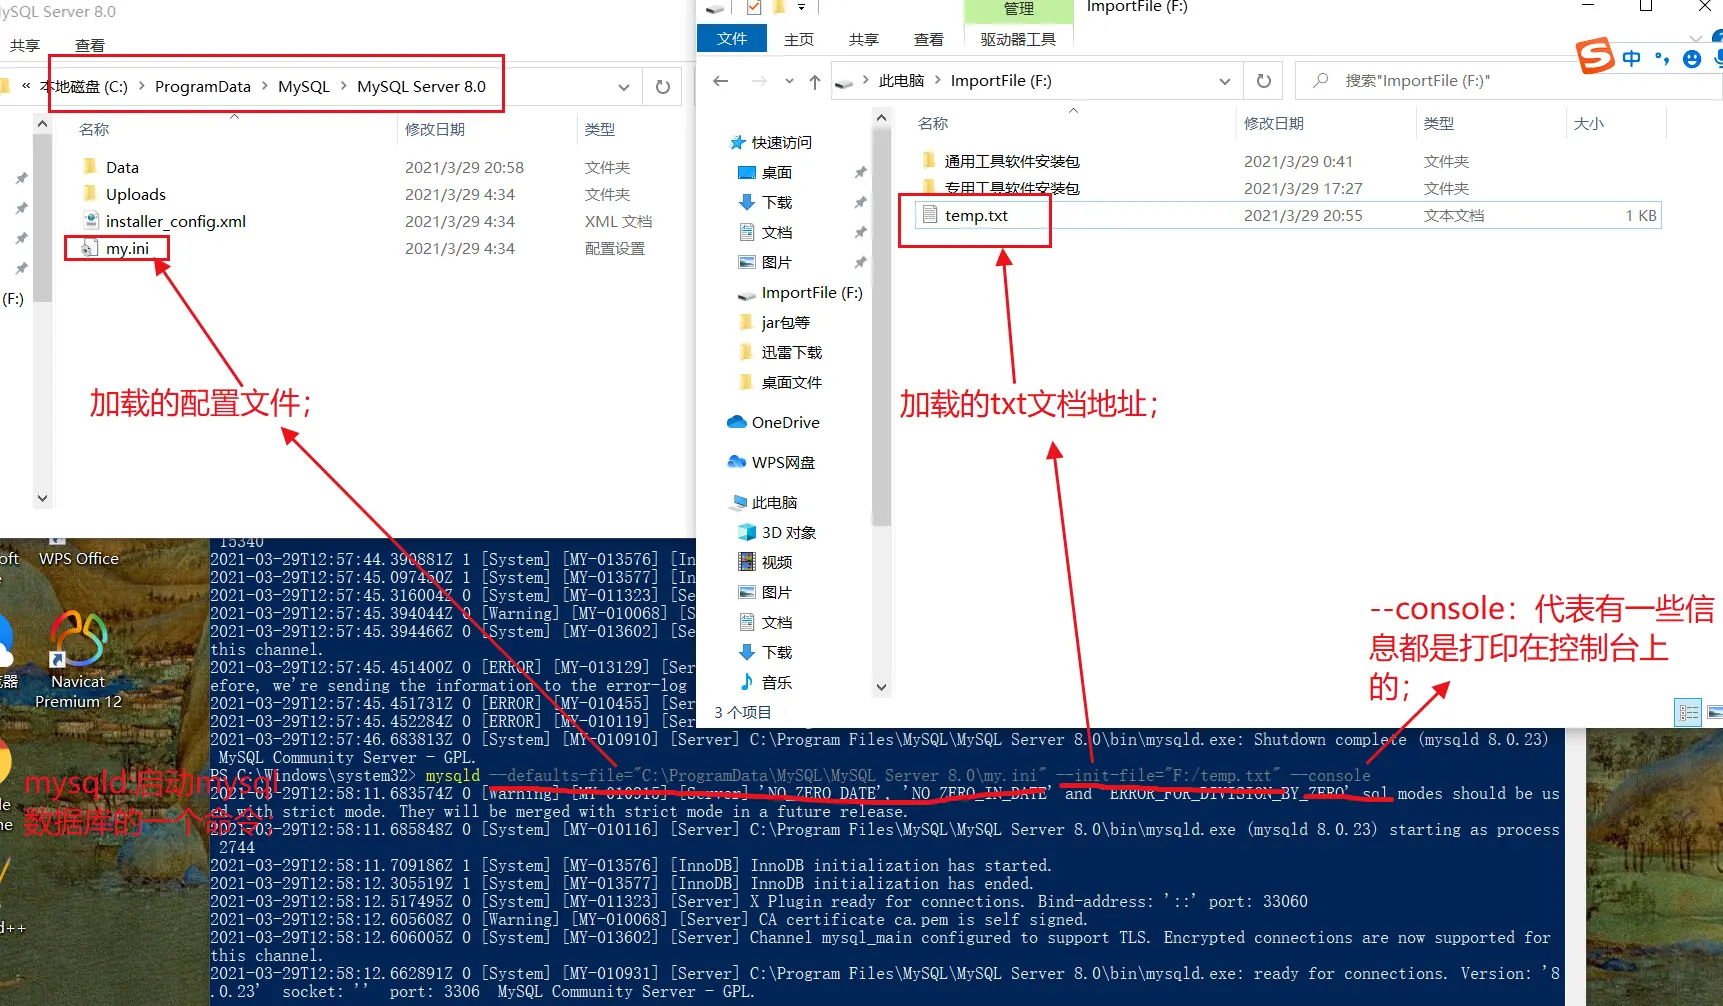This screenshot has width=1723, height=1006.
Task: Select the my.ini configuration file
Action: point(116,248)
